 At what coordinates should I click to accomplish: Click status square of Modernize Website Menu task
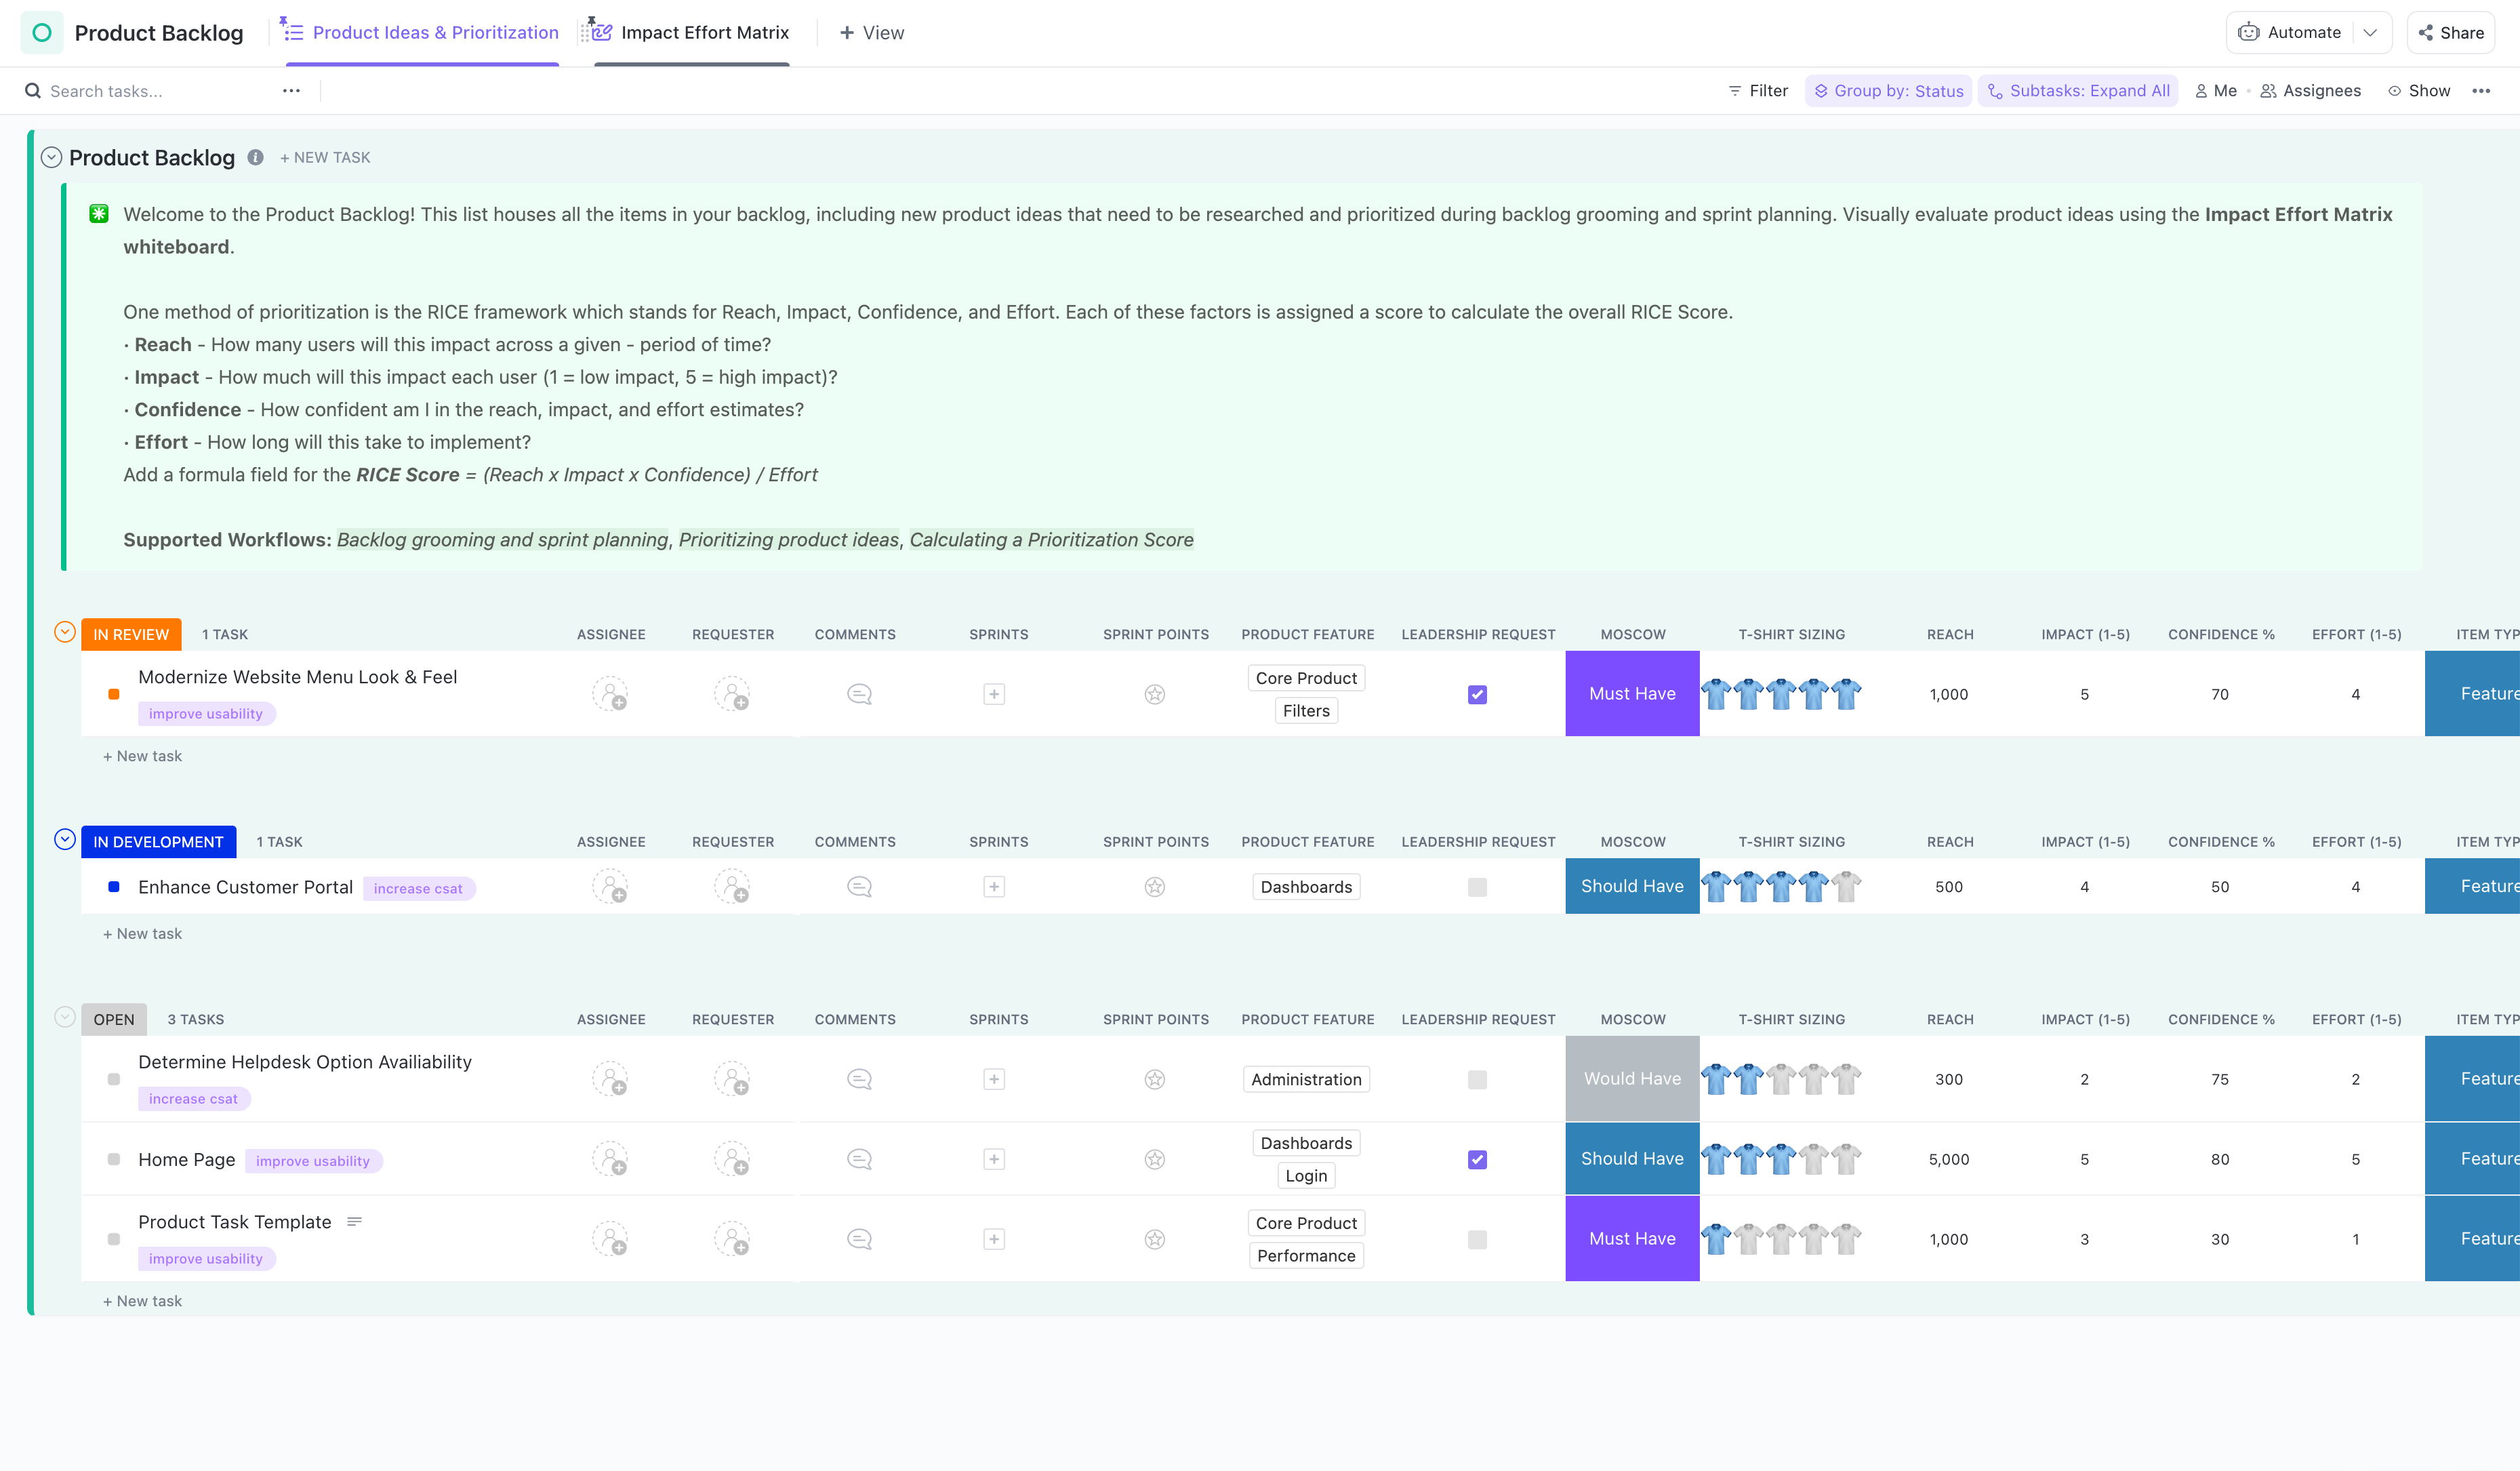point(114,694)
